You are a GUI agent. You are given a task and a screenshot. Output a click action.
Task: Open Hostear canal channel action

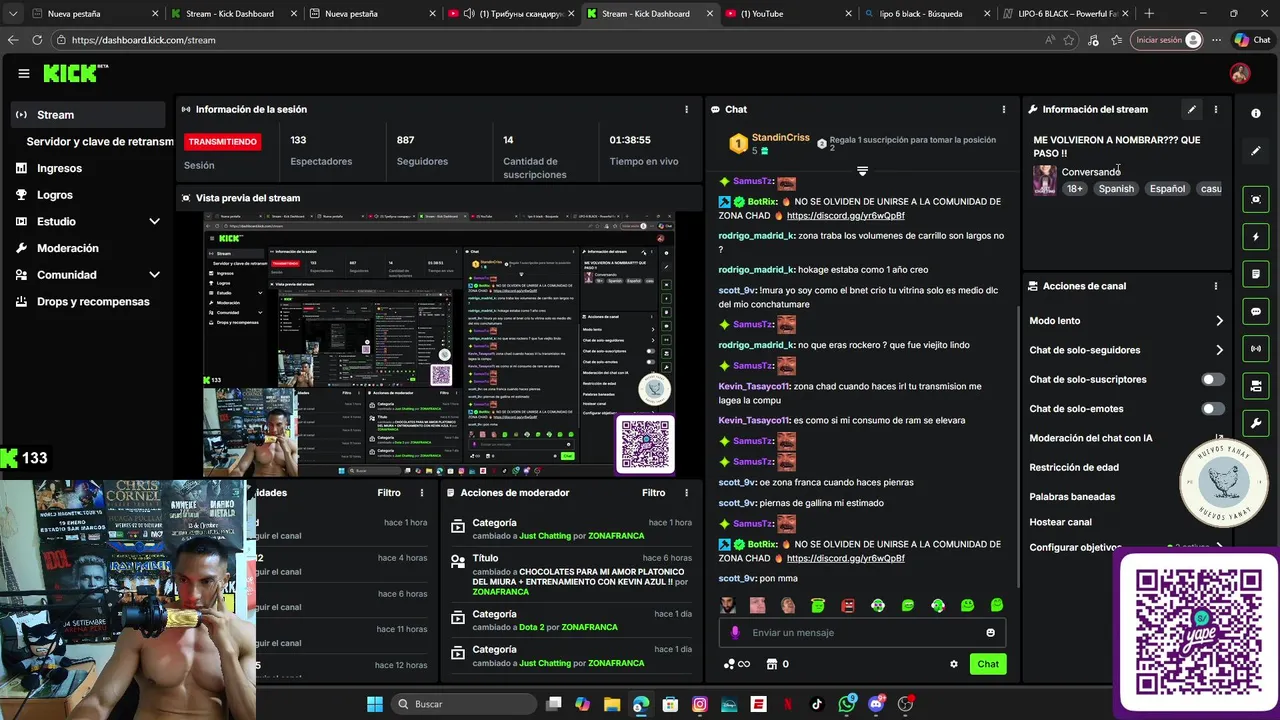click(x=1060, y=522)
